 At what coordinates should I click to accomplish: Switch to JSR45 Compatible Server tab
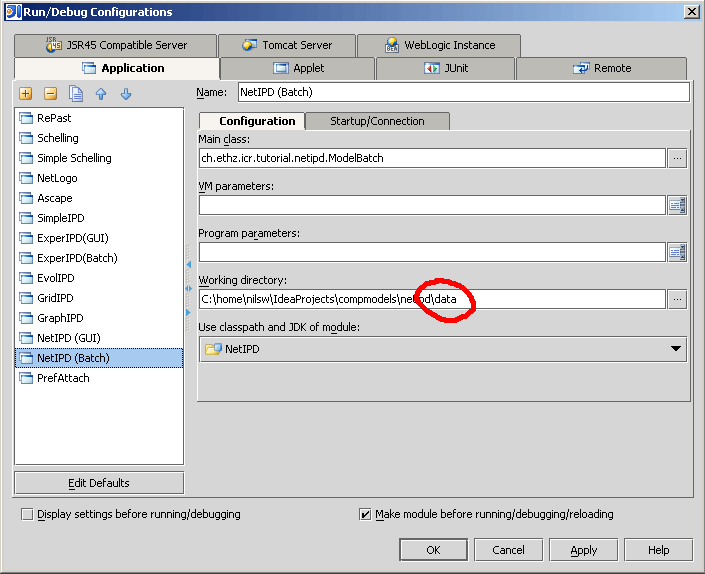coord(116,45)
